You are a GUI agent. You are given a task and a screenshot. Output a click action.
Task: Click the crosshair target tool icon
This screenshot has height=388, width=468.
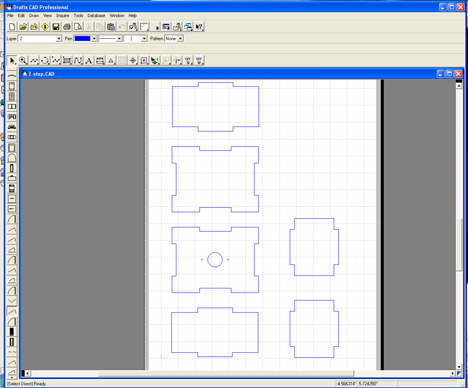pos(133,61)
